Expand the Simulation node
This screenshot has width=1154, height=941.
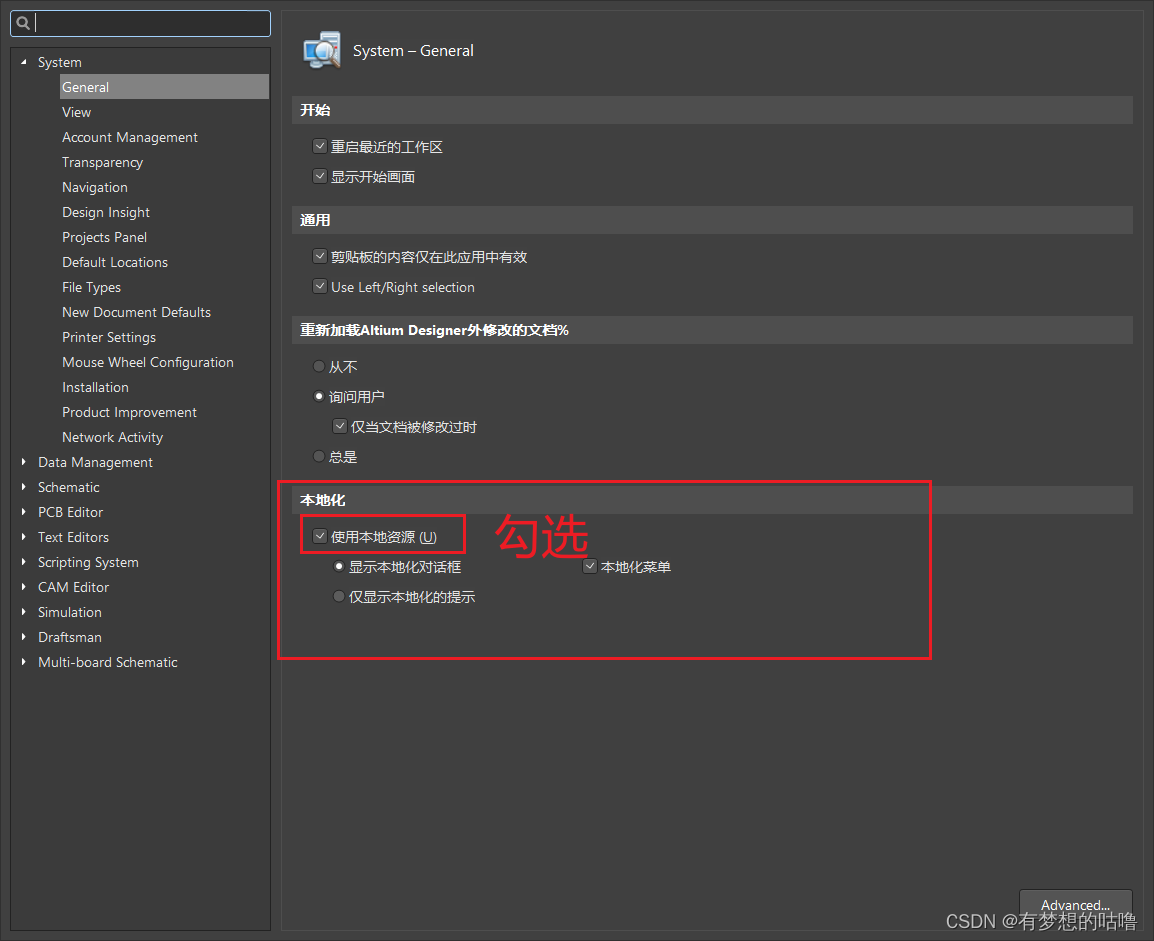coord(24,612)
